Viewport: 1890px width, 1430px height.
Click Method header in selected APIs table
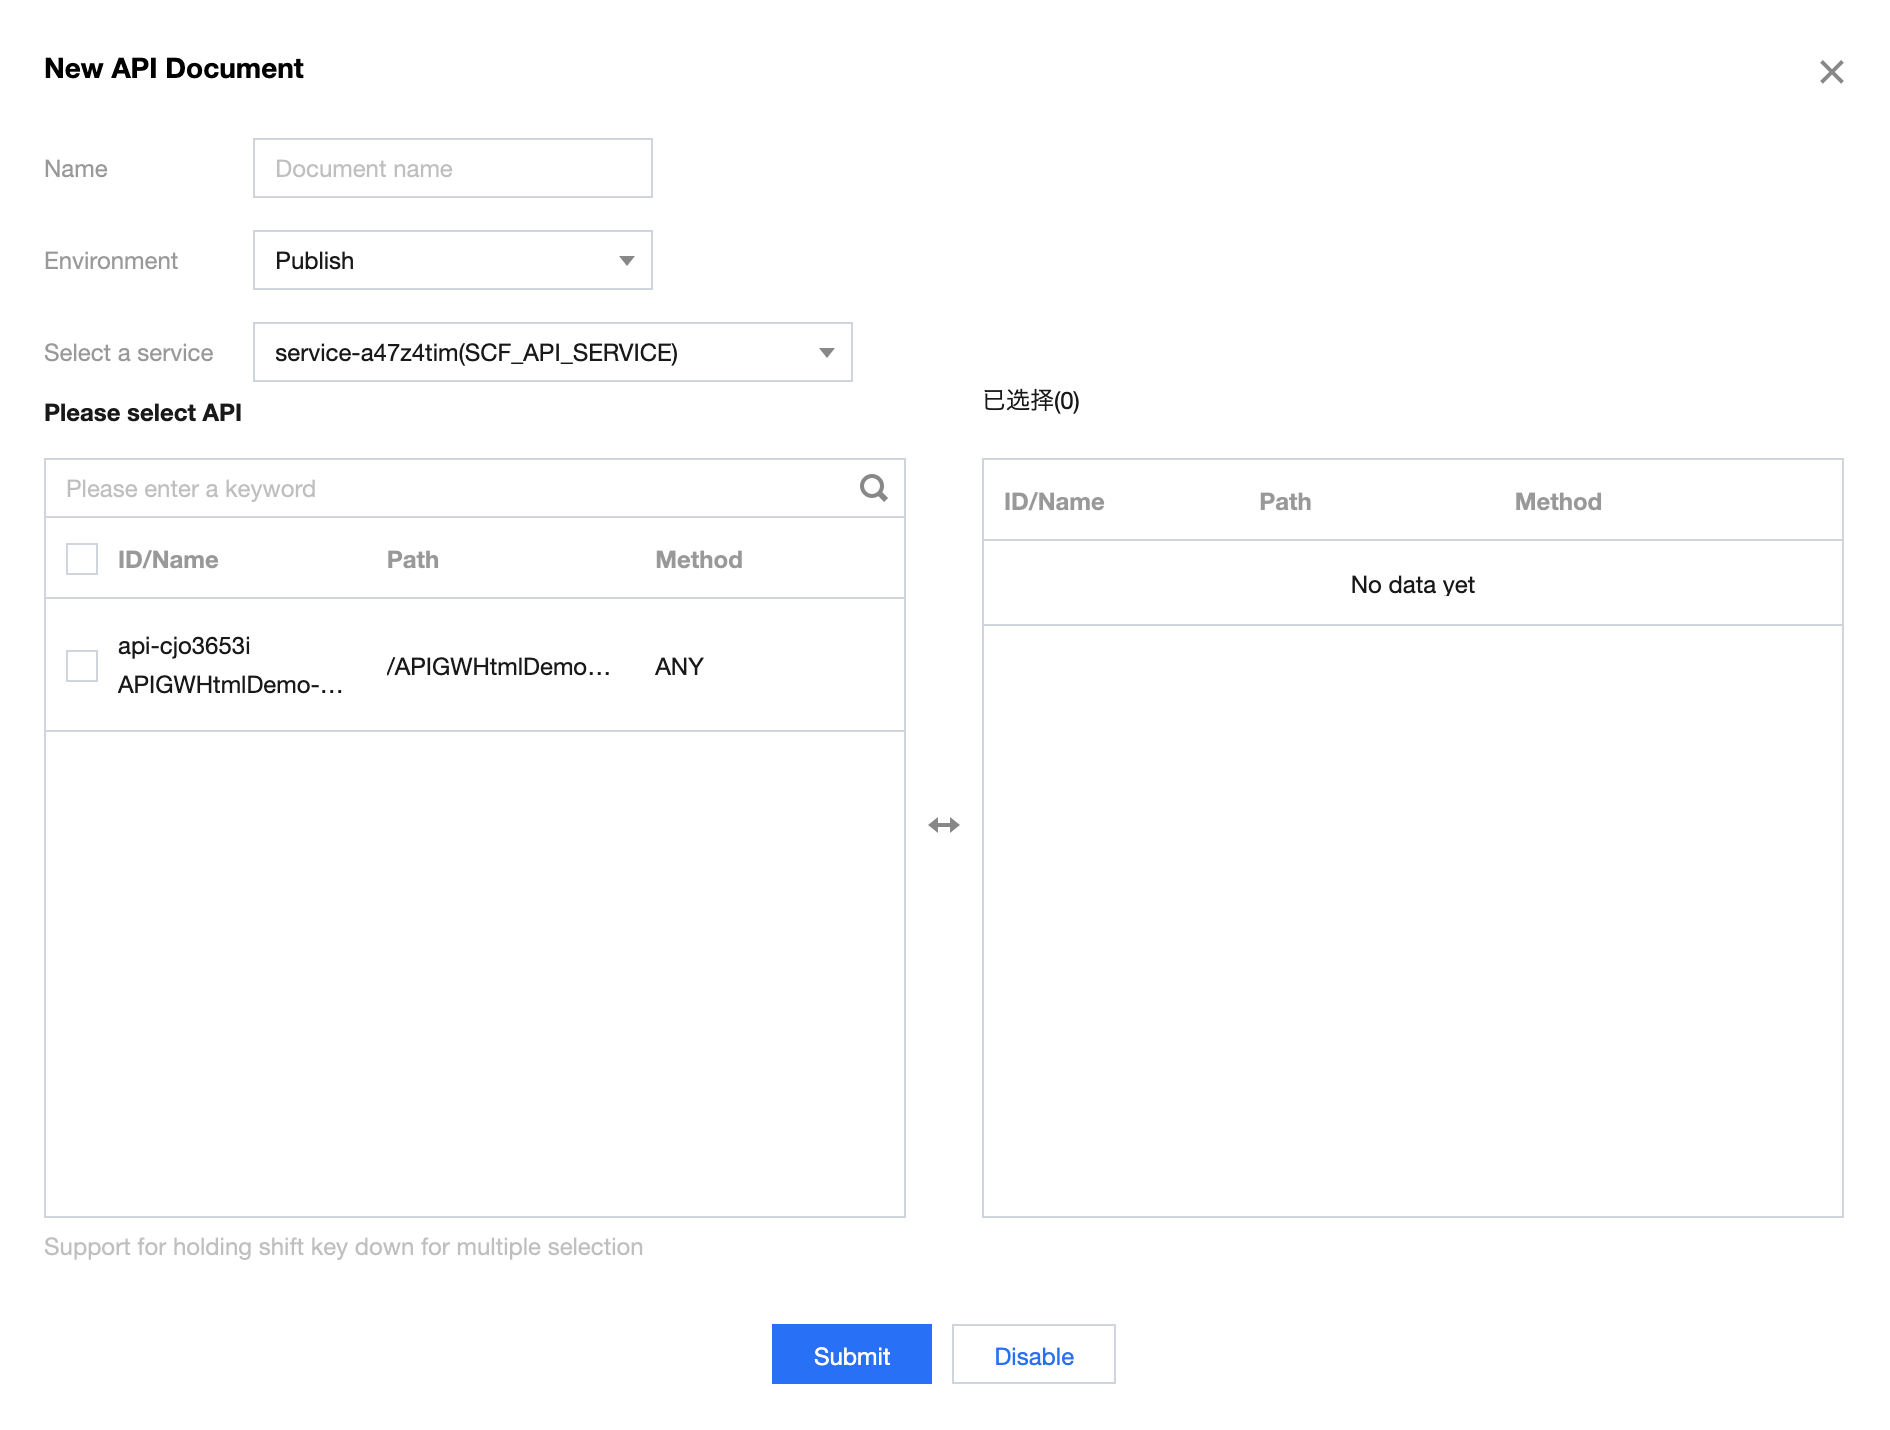click(x=1557, y=502)
